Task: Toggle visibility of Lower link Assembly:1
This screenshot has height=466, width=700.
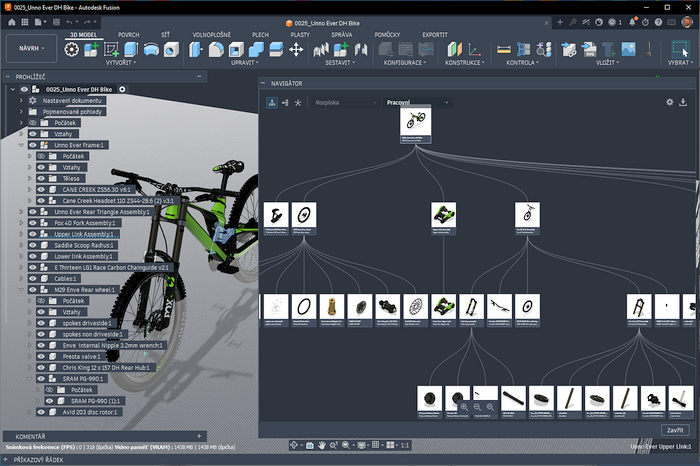Action: click(33, 256)
